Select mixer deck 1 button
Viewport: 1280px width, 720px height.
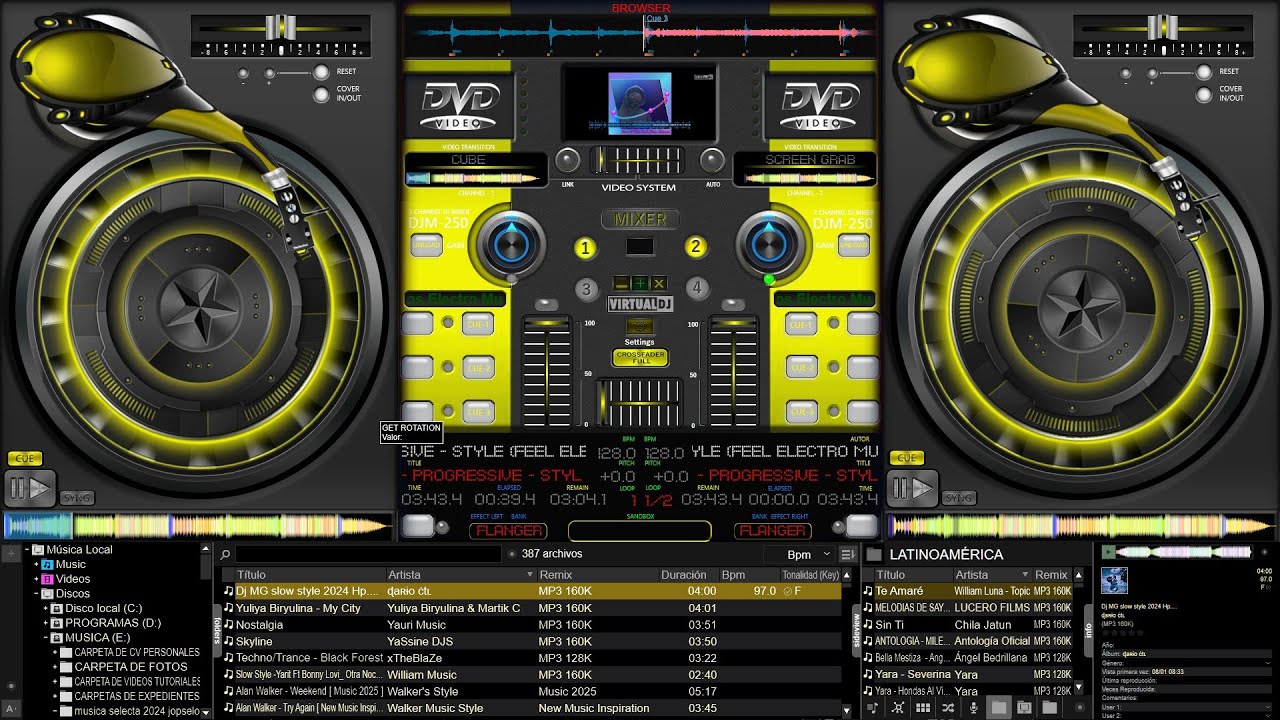coord(585,248)
